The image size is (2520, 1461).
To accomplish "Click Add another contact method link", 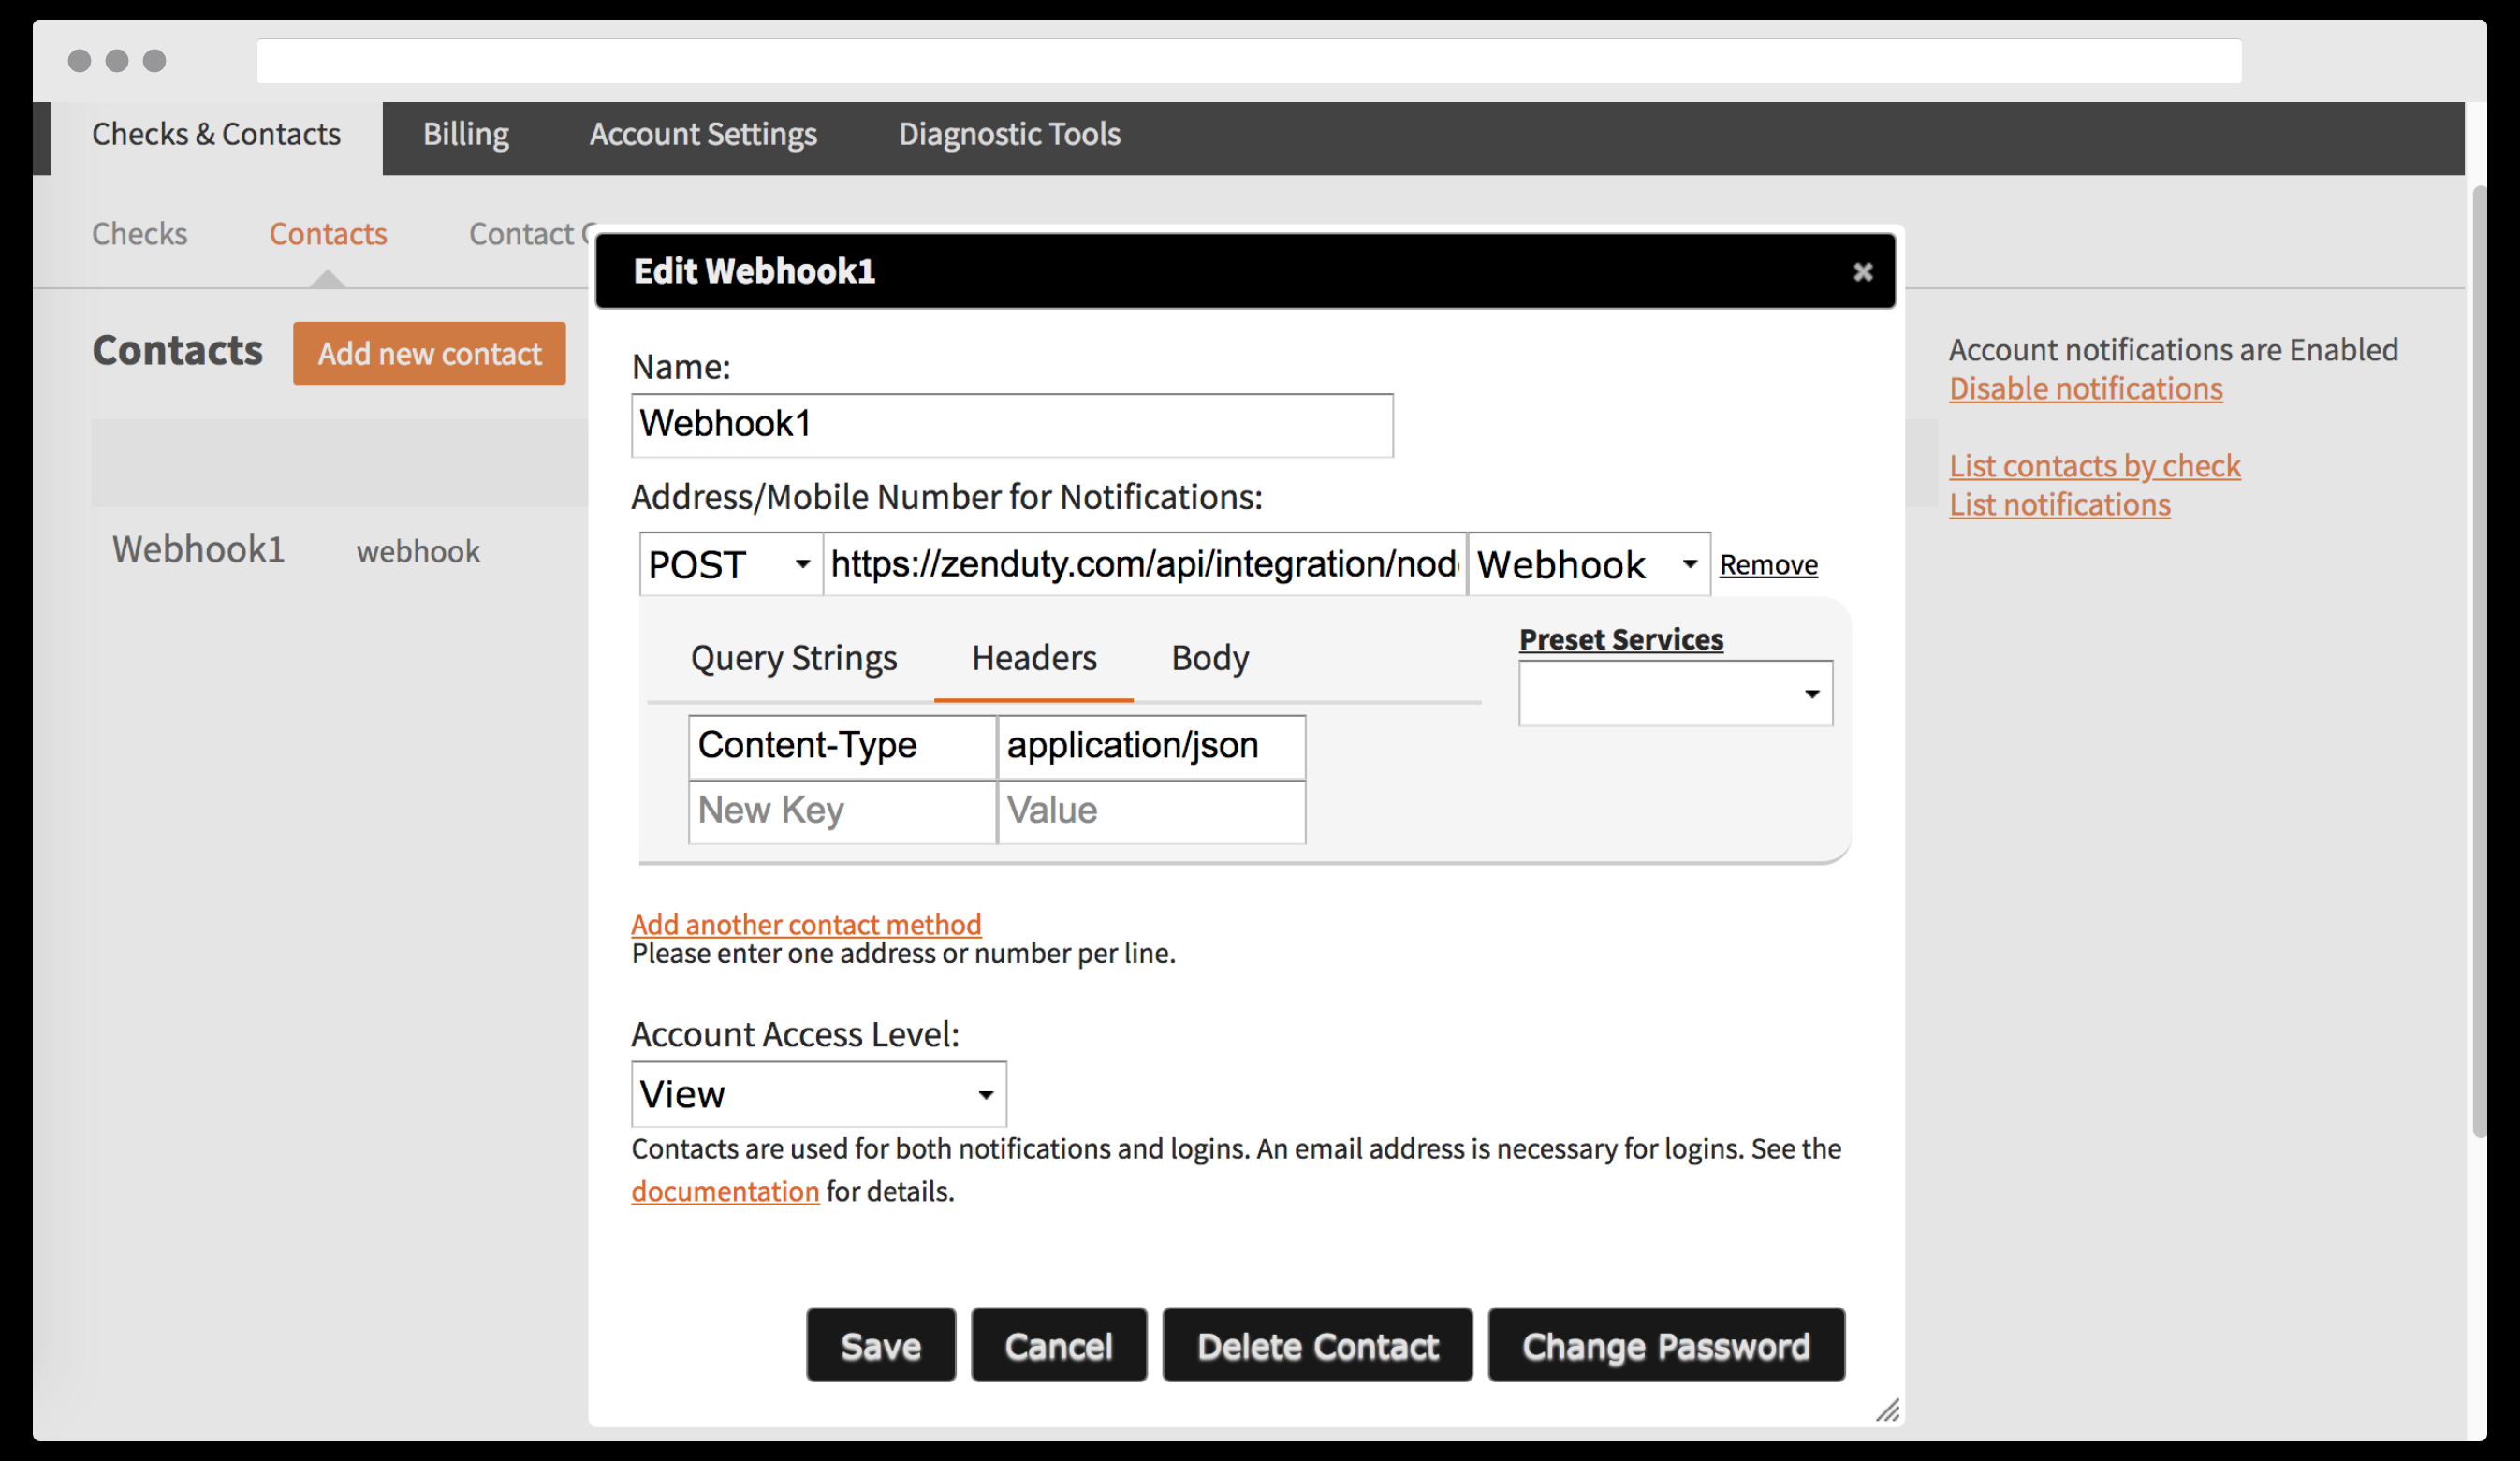I will (805, 924).
